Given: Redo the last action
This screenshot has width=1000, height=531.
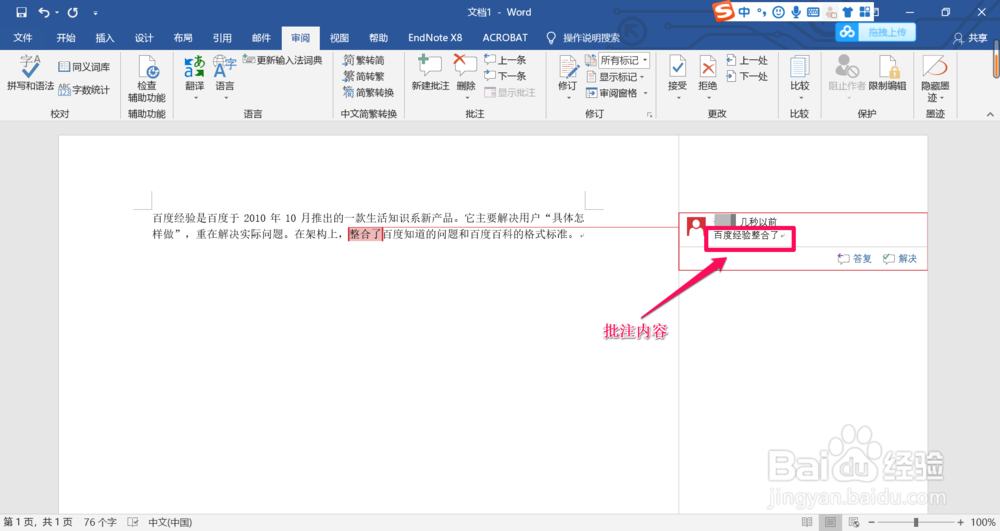Looking at the screenshot, I should pos(73,12).
